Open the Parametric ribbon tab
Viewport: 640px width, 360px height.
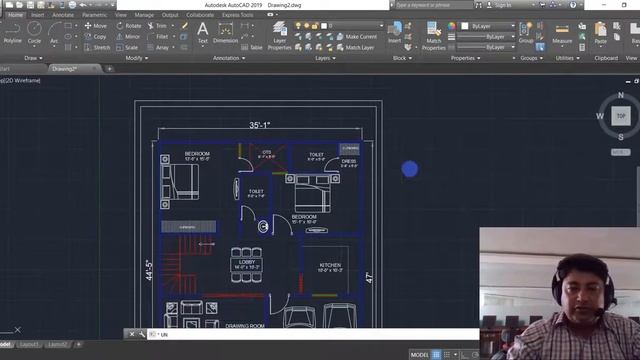click(94, 15)
